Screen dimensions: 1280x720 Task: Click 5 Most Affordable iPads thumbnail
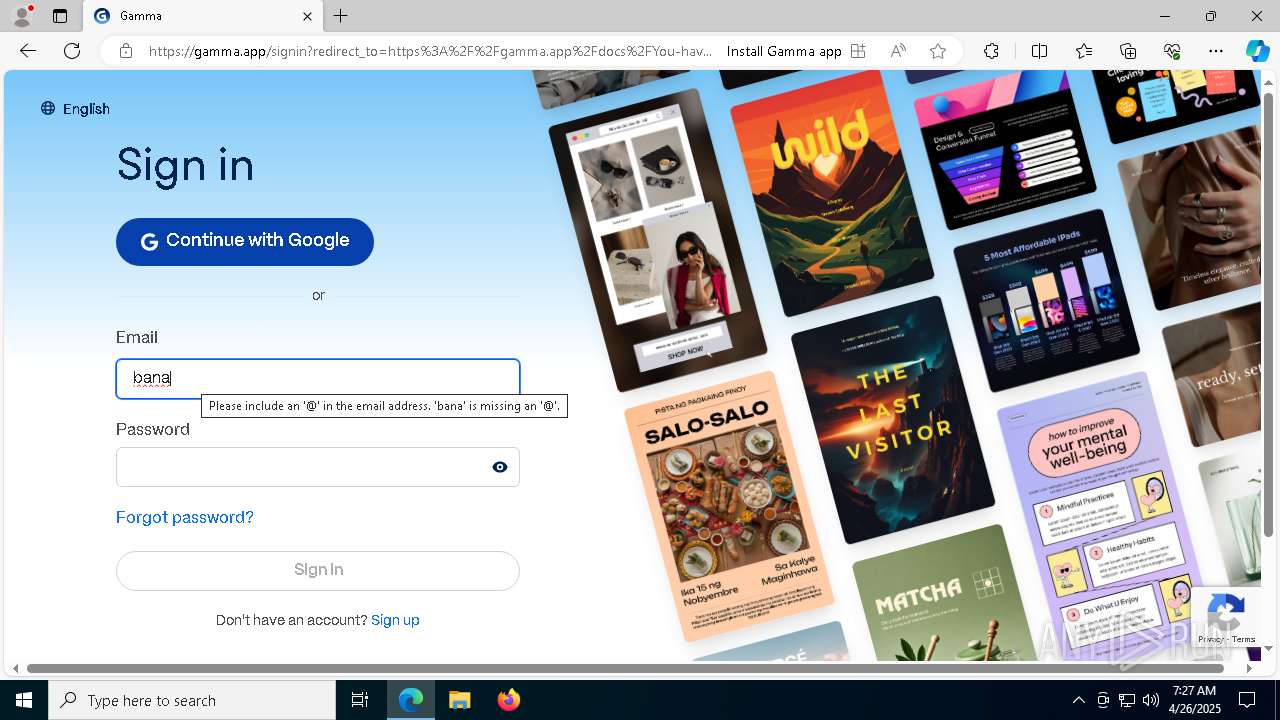point(1046,300)
